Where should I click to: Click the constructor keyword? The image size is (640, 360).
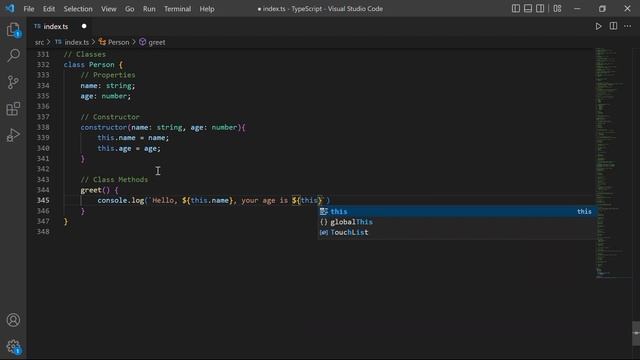click(104, 127)
